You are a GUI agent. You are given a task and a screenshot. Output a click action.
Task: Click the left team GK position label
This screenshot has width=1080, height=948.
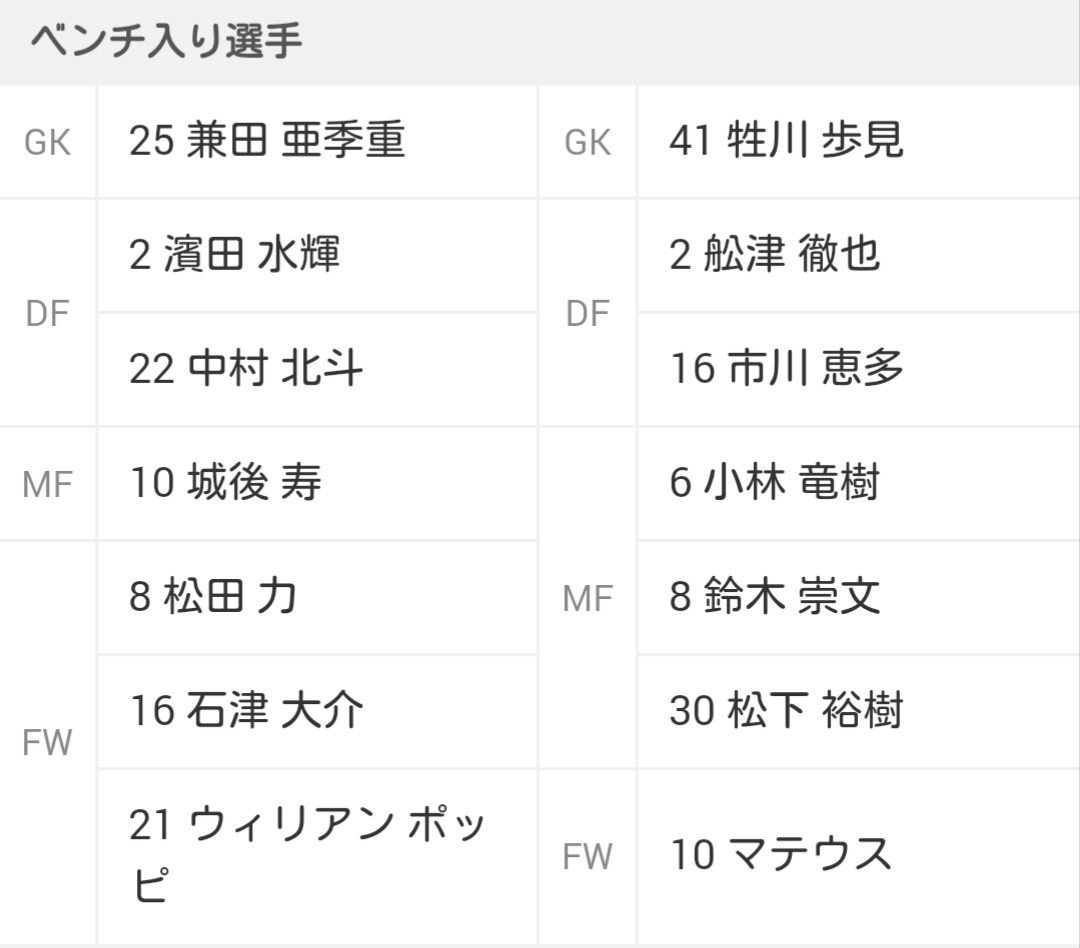click(x=48, y=143)
